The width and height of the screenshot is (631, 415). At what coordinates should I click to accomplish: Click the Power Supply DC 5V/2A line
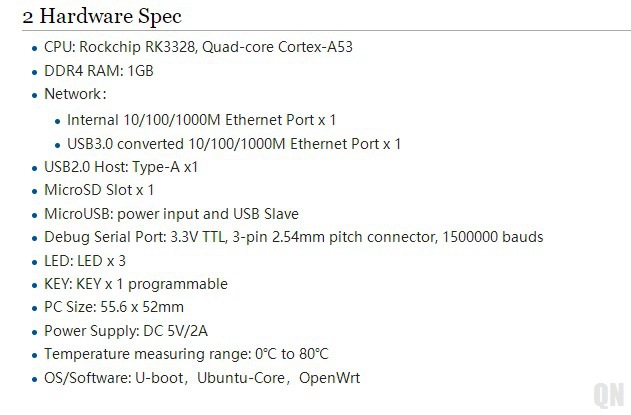124,331
